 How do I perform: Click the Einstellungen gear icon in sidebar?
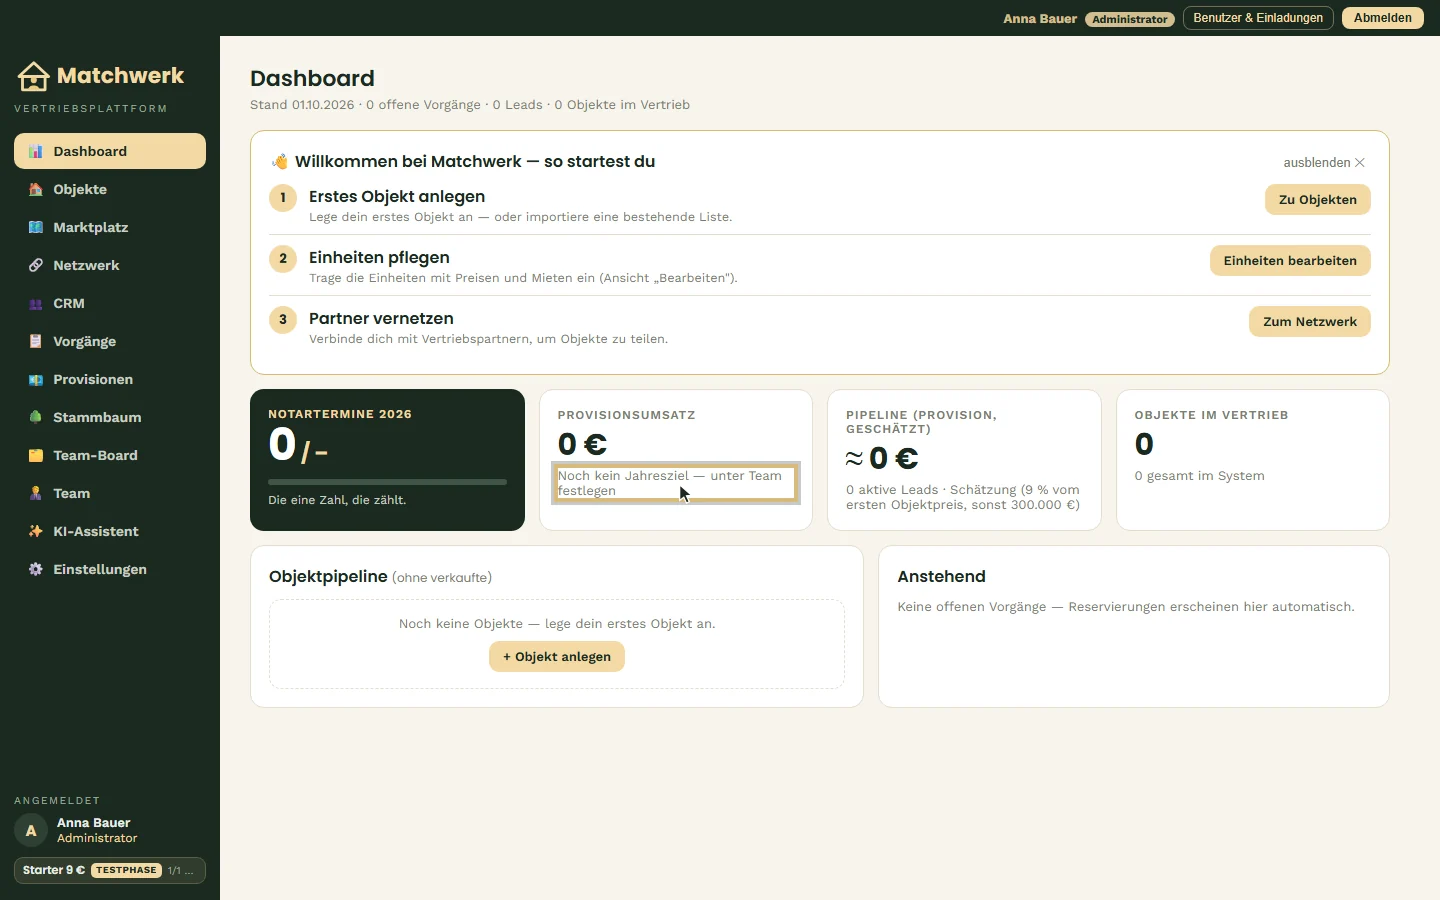(x=36, y=569)
